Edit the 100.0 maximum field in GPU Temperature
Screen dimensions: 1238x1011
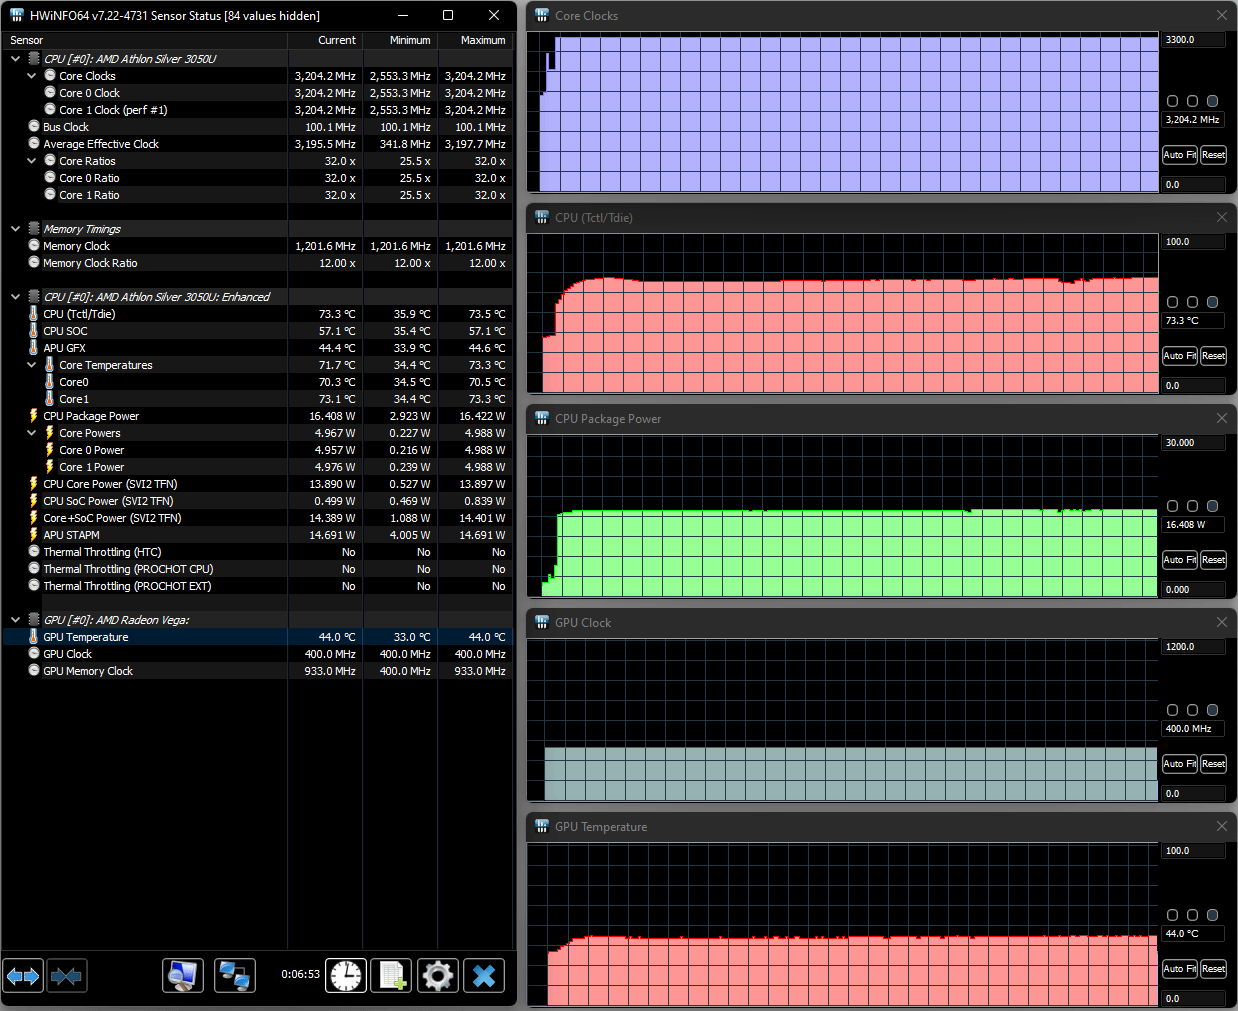coord(1194,851)
